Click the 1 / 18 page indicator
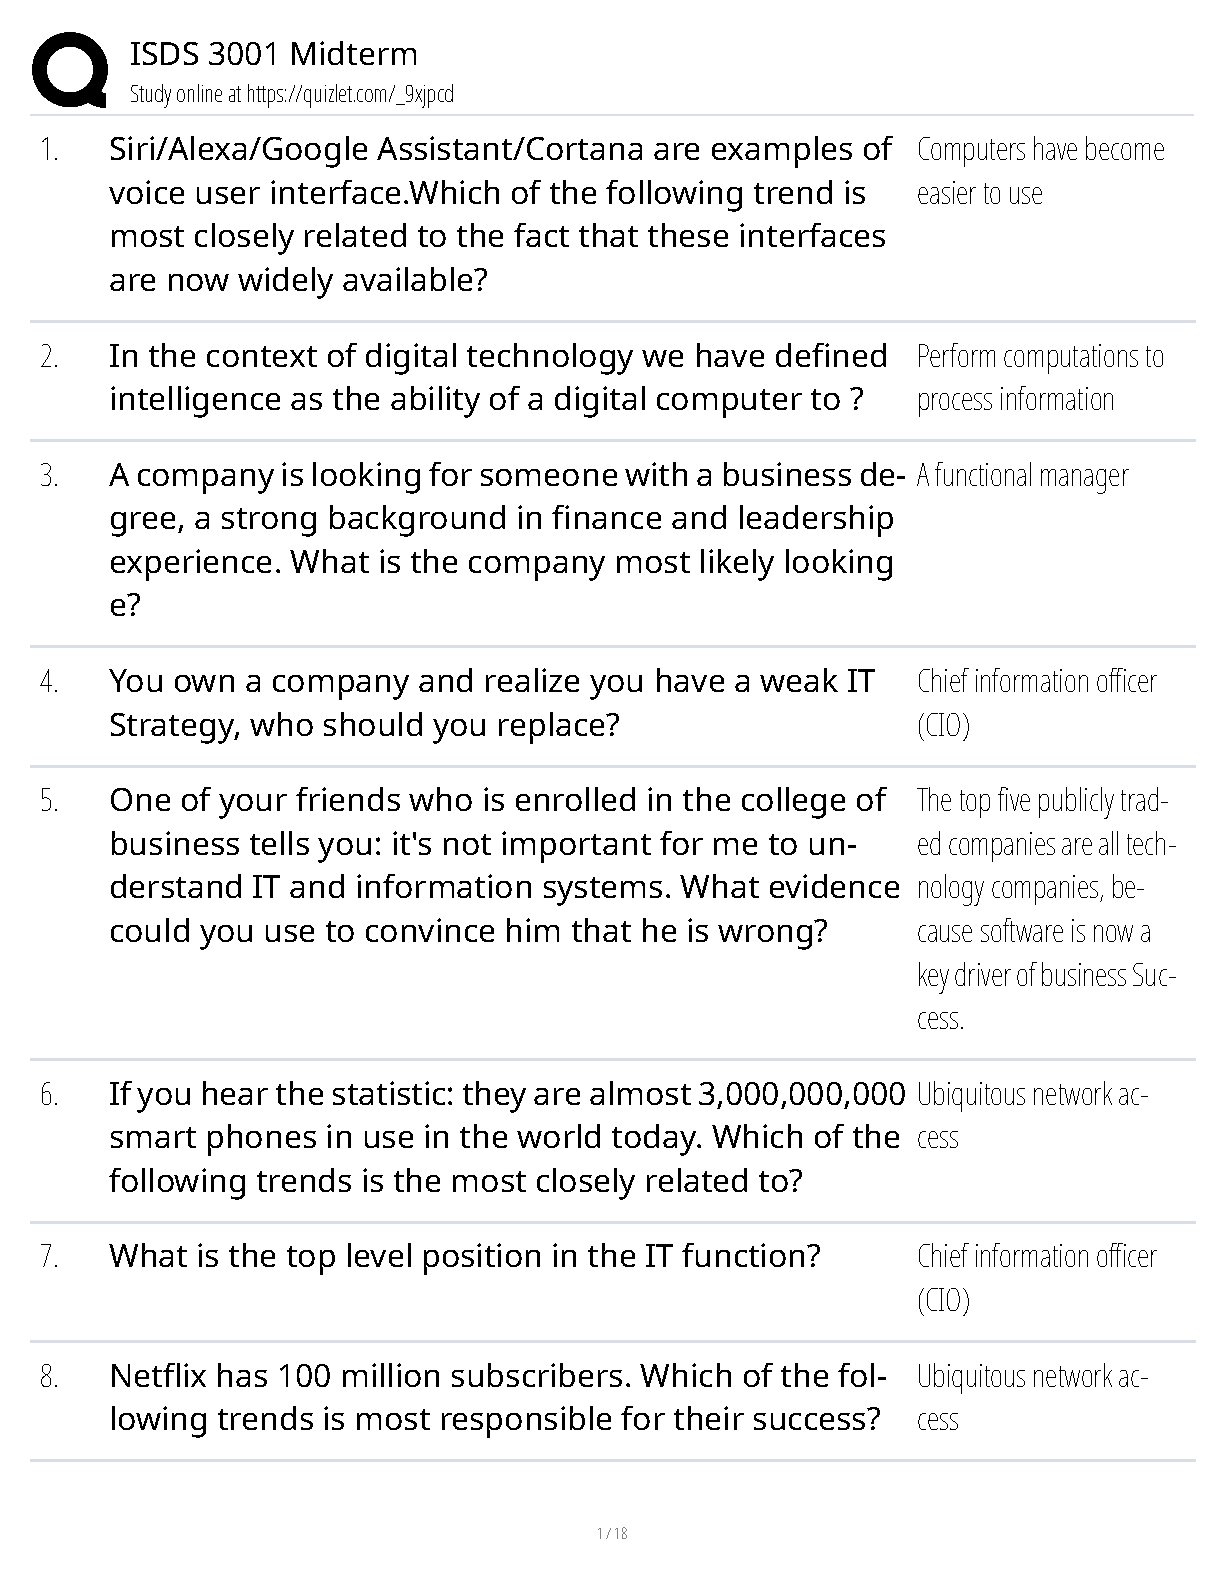Image resolution: width=1224 pixels, height=1584 pixels. [612, 1533]
